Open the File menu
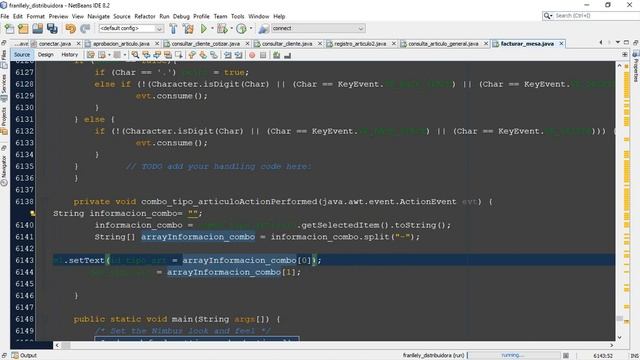This screenshot has height=360, width=640. pos(5,16)
